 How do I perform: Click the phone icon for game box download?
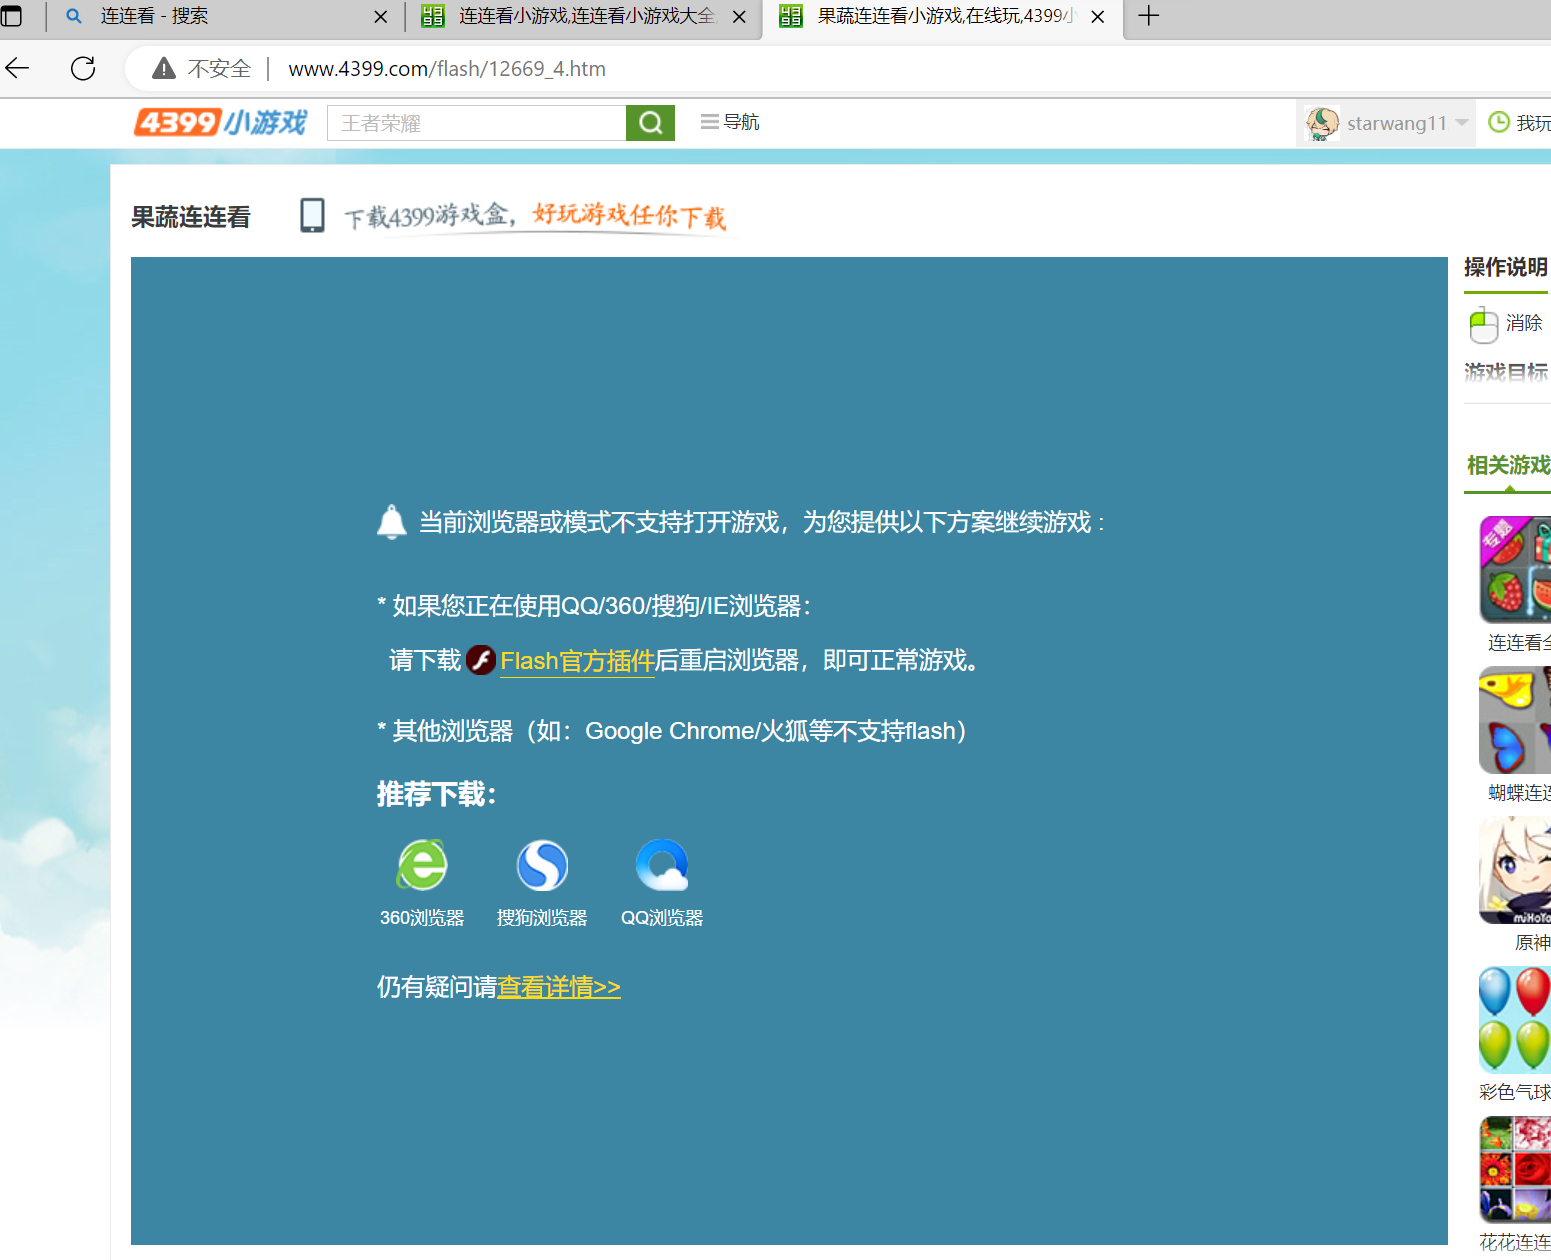(x=312, y=215)
